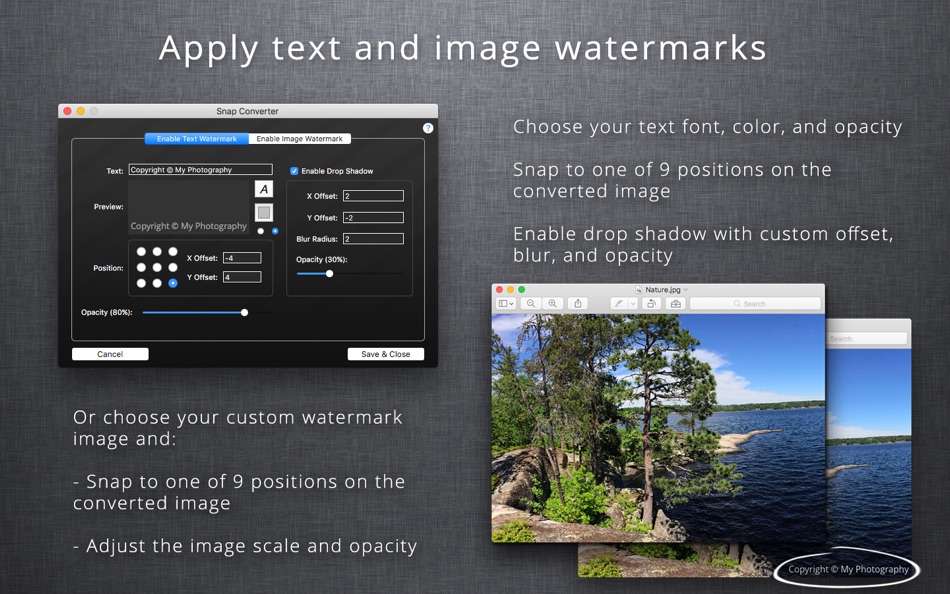Open sidebar view menu in Nature.jpg window
The width and height of the screenshot is (950, 594).
(x=506, y=303)
